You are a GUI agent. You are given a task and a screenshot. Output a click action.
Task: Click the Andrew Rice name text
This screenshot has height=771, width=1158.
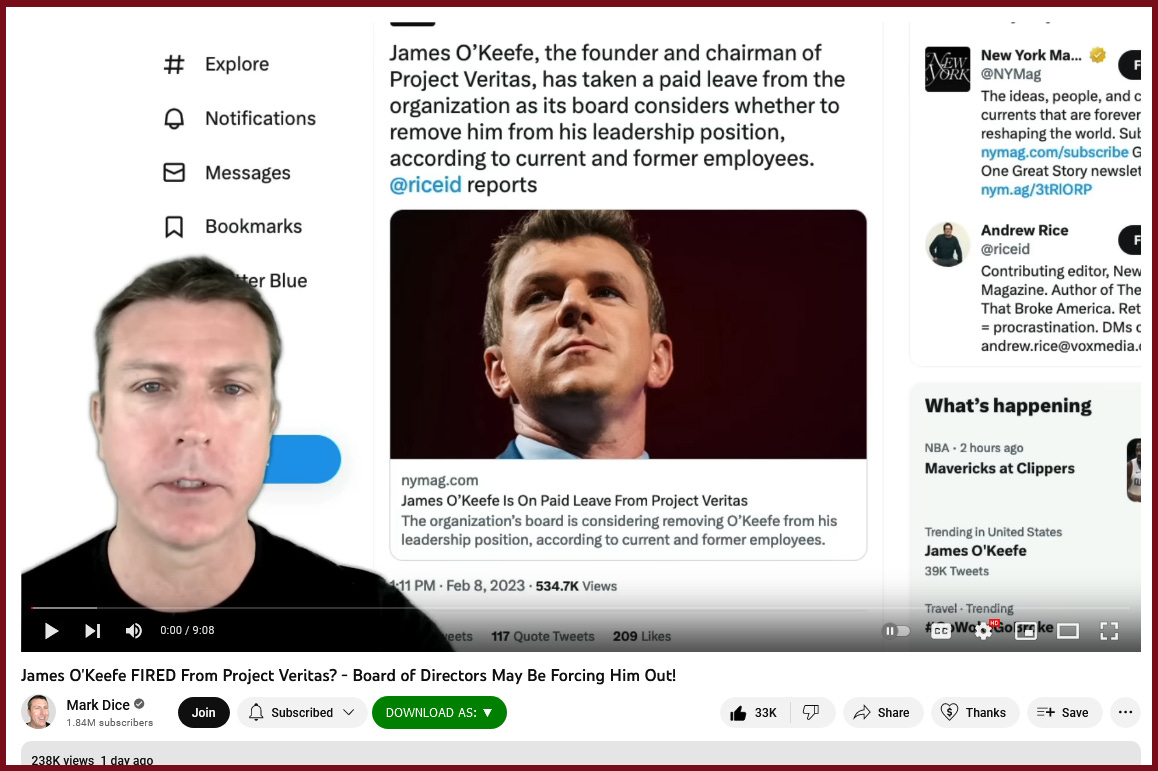[1024, 230]
